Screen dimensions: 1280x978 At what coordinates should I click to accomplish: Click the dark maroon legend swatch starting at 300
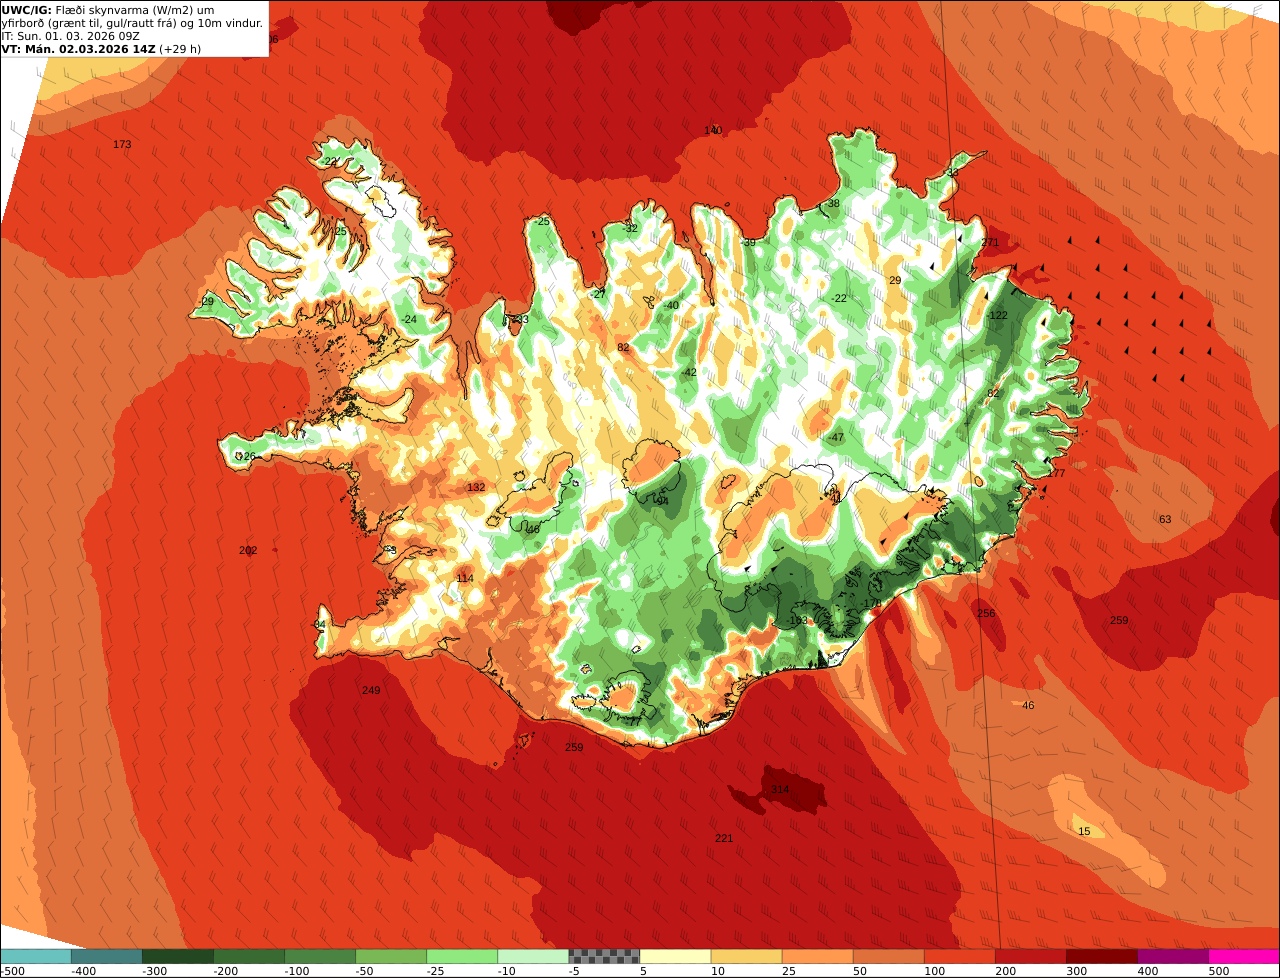coord(1102,956)
